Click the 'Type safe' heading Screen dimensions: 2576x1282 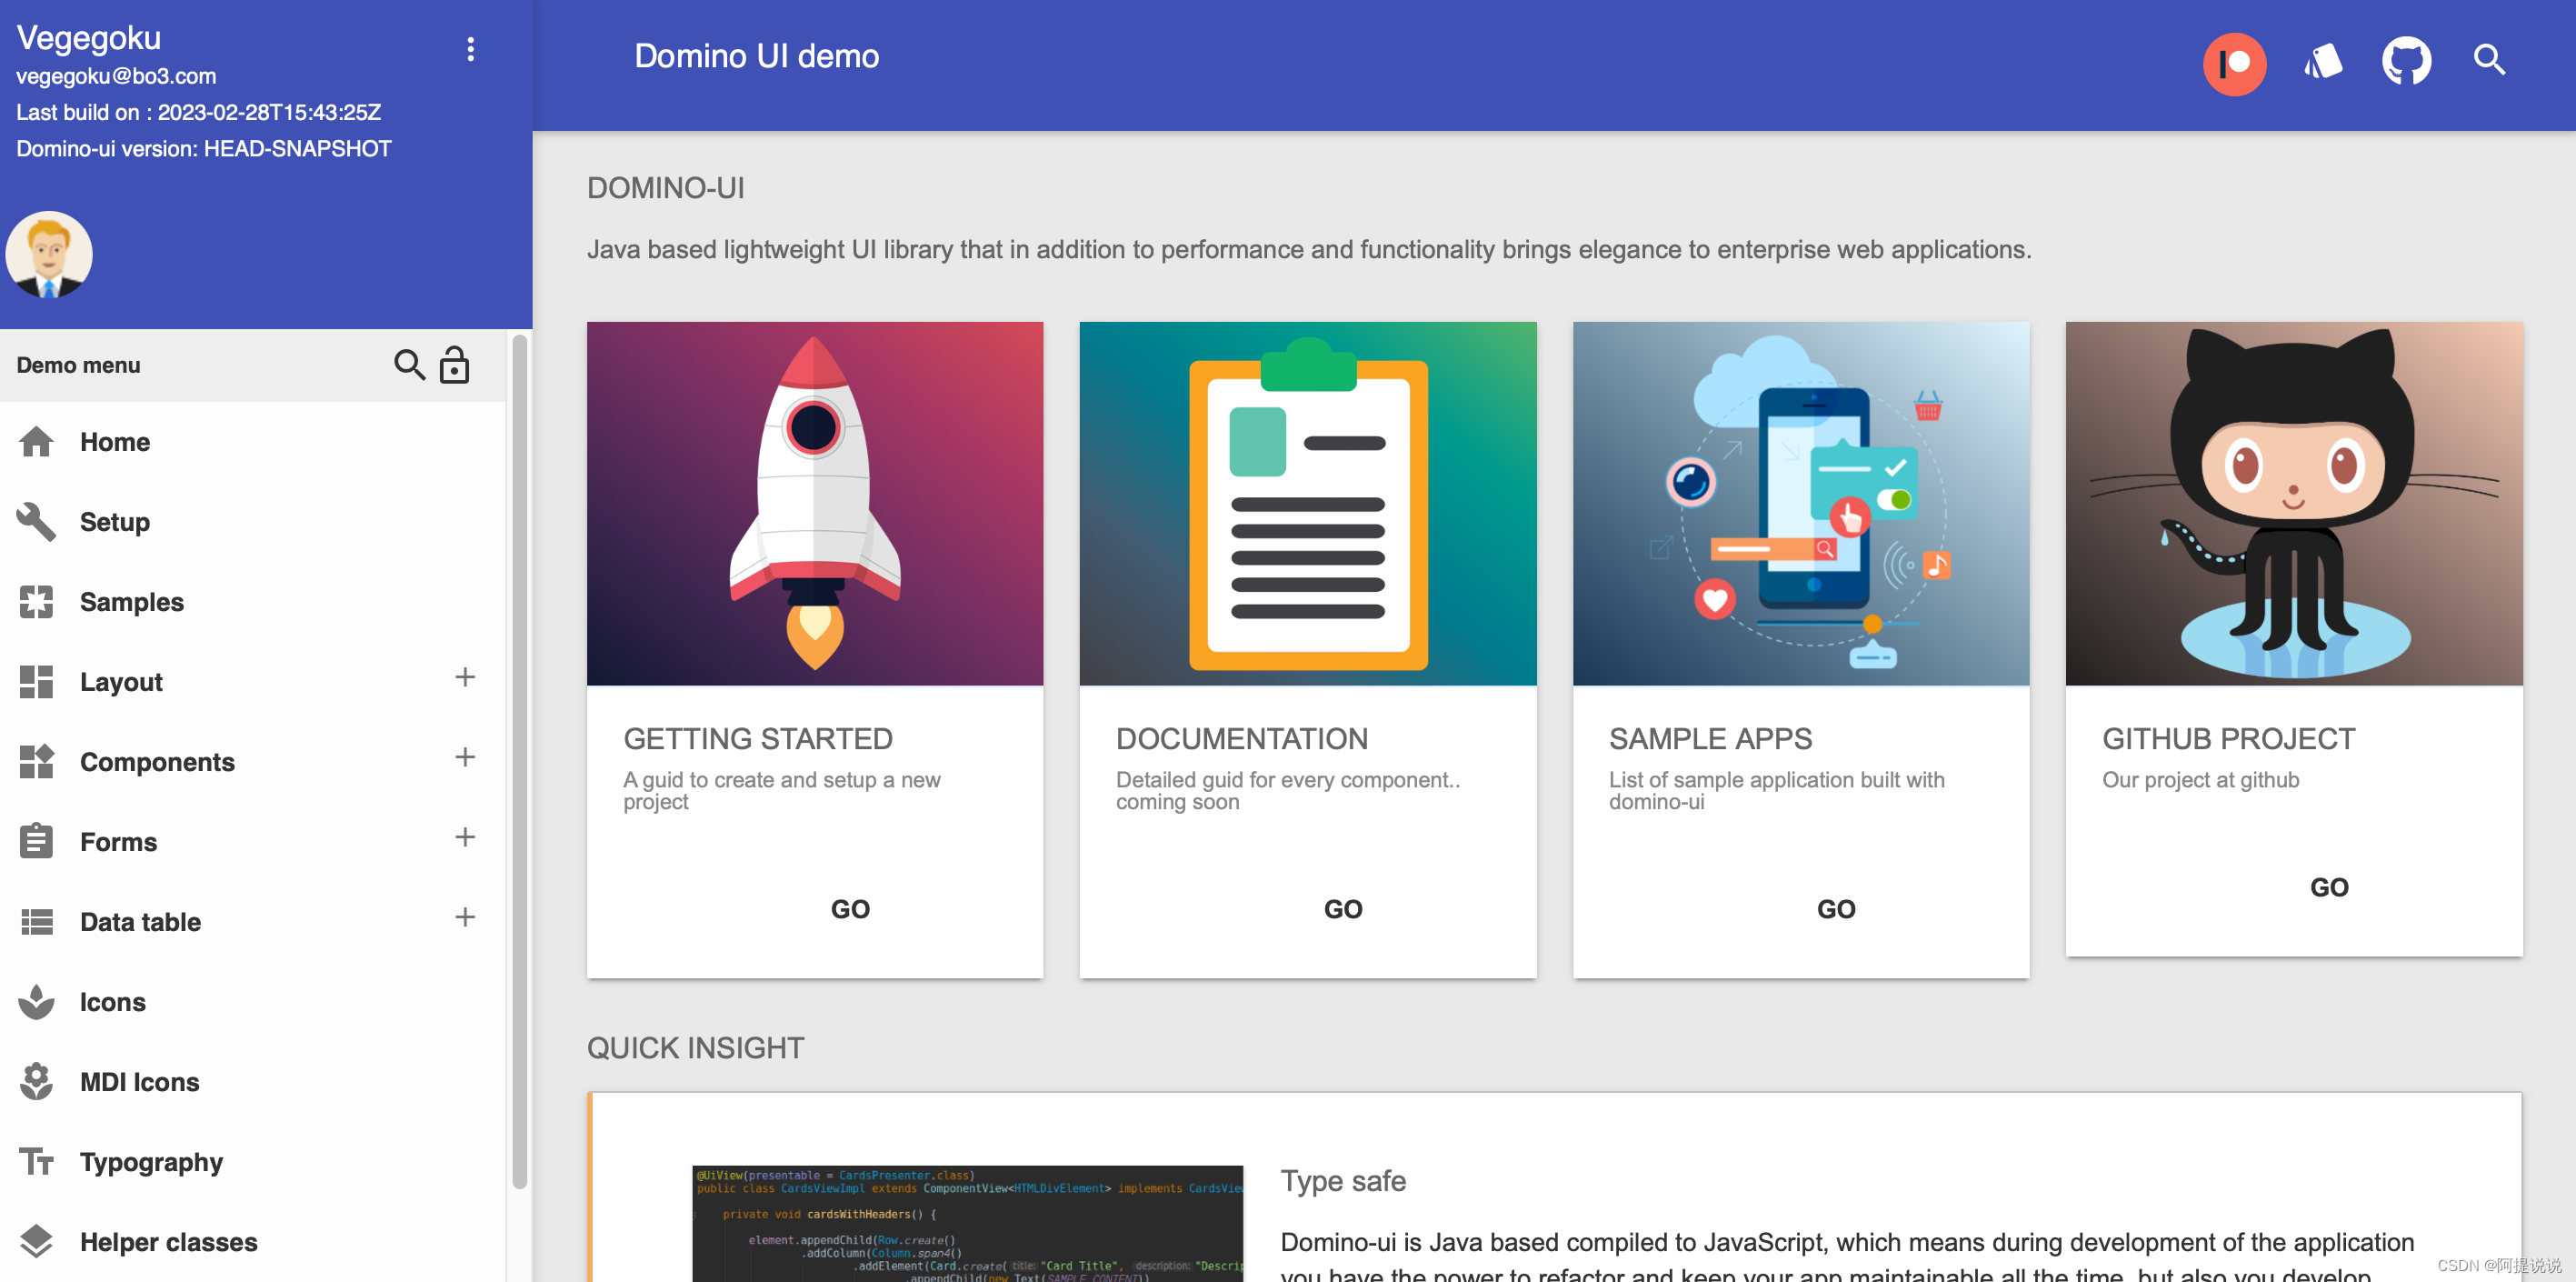tap(1343, 1180)
